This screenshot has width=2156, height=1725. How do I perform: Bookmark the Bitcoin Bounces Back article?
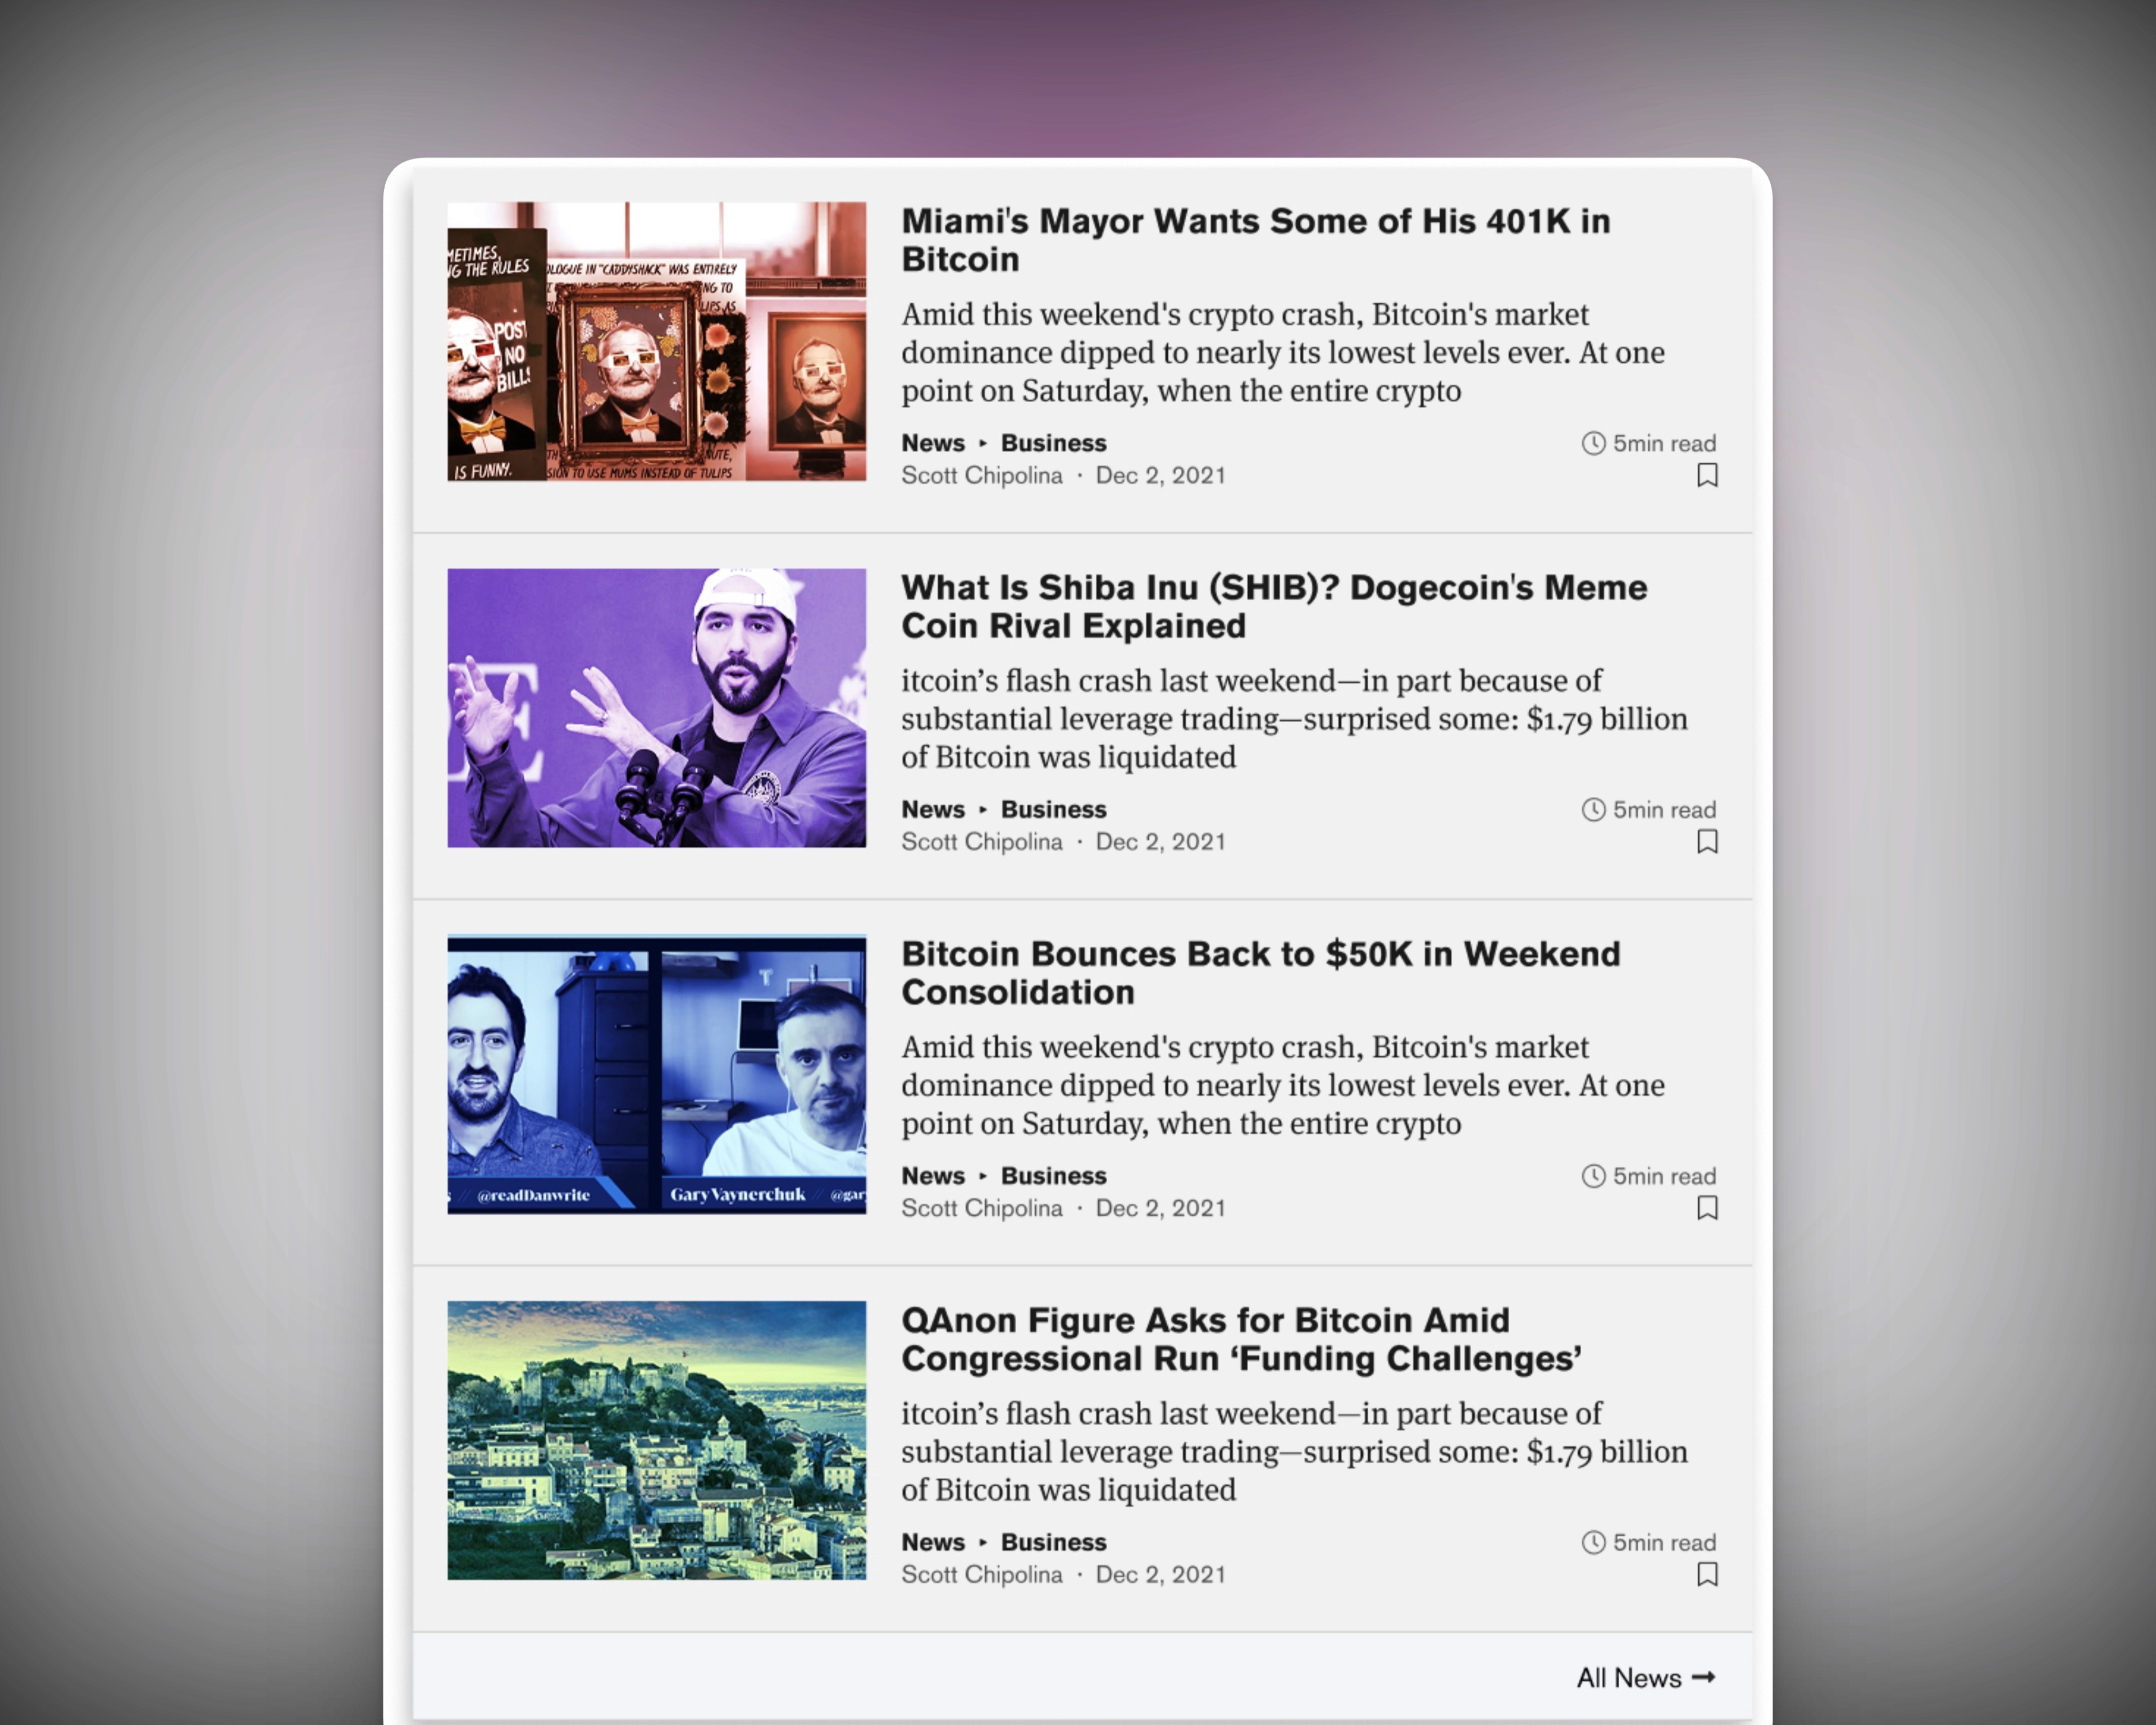1707,1208
